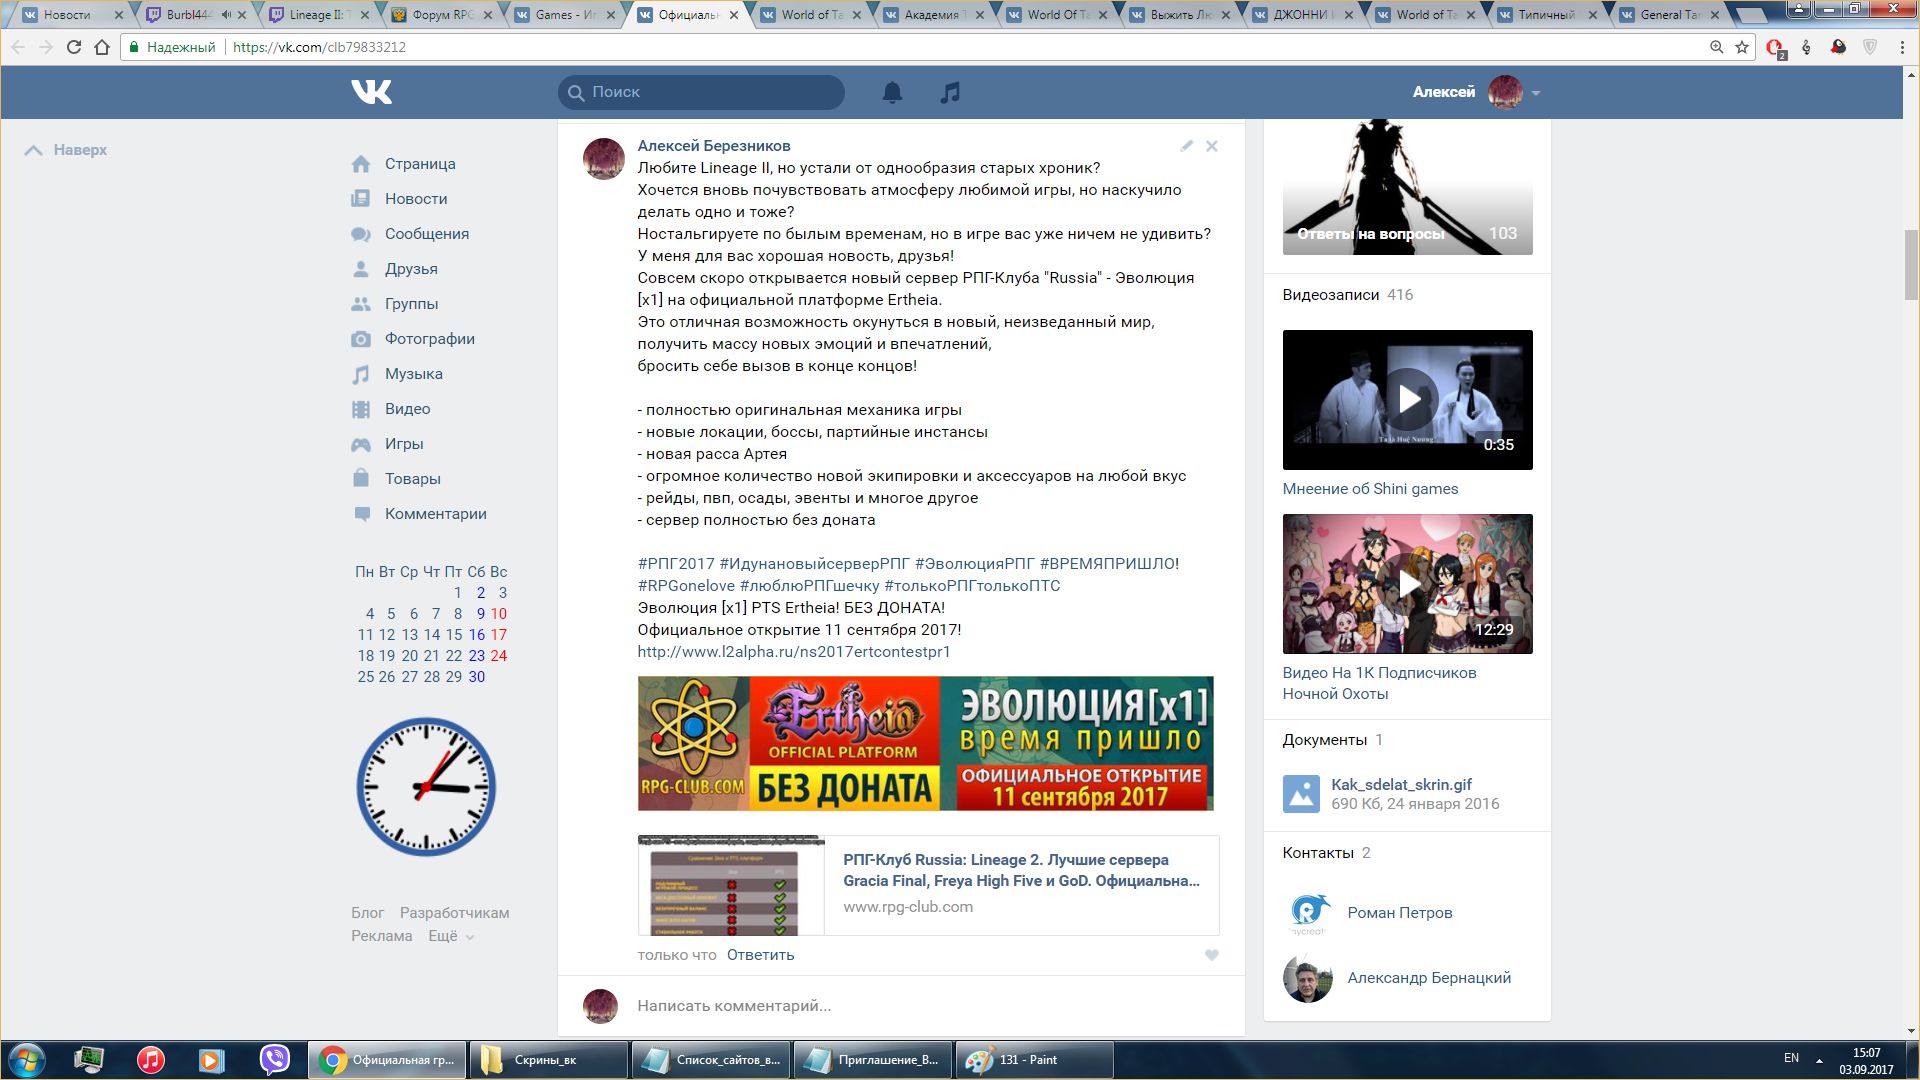The width and height of the screenshot is (1920, 1080).
Task: Click the Группы people icon
Action: pyautogui.click(x=361, y=304)
